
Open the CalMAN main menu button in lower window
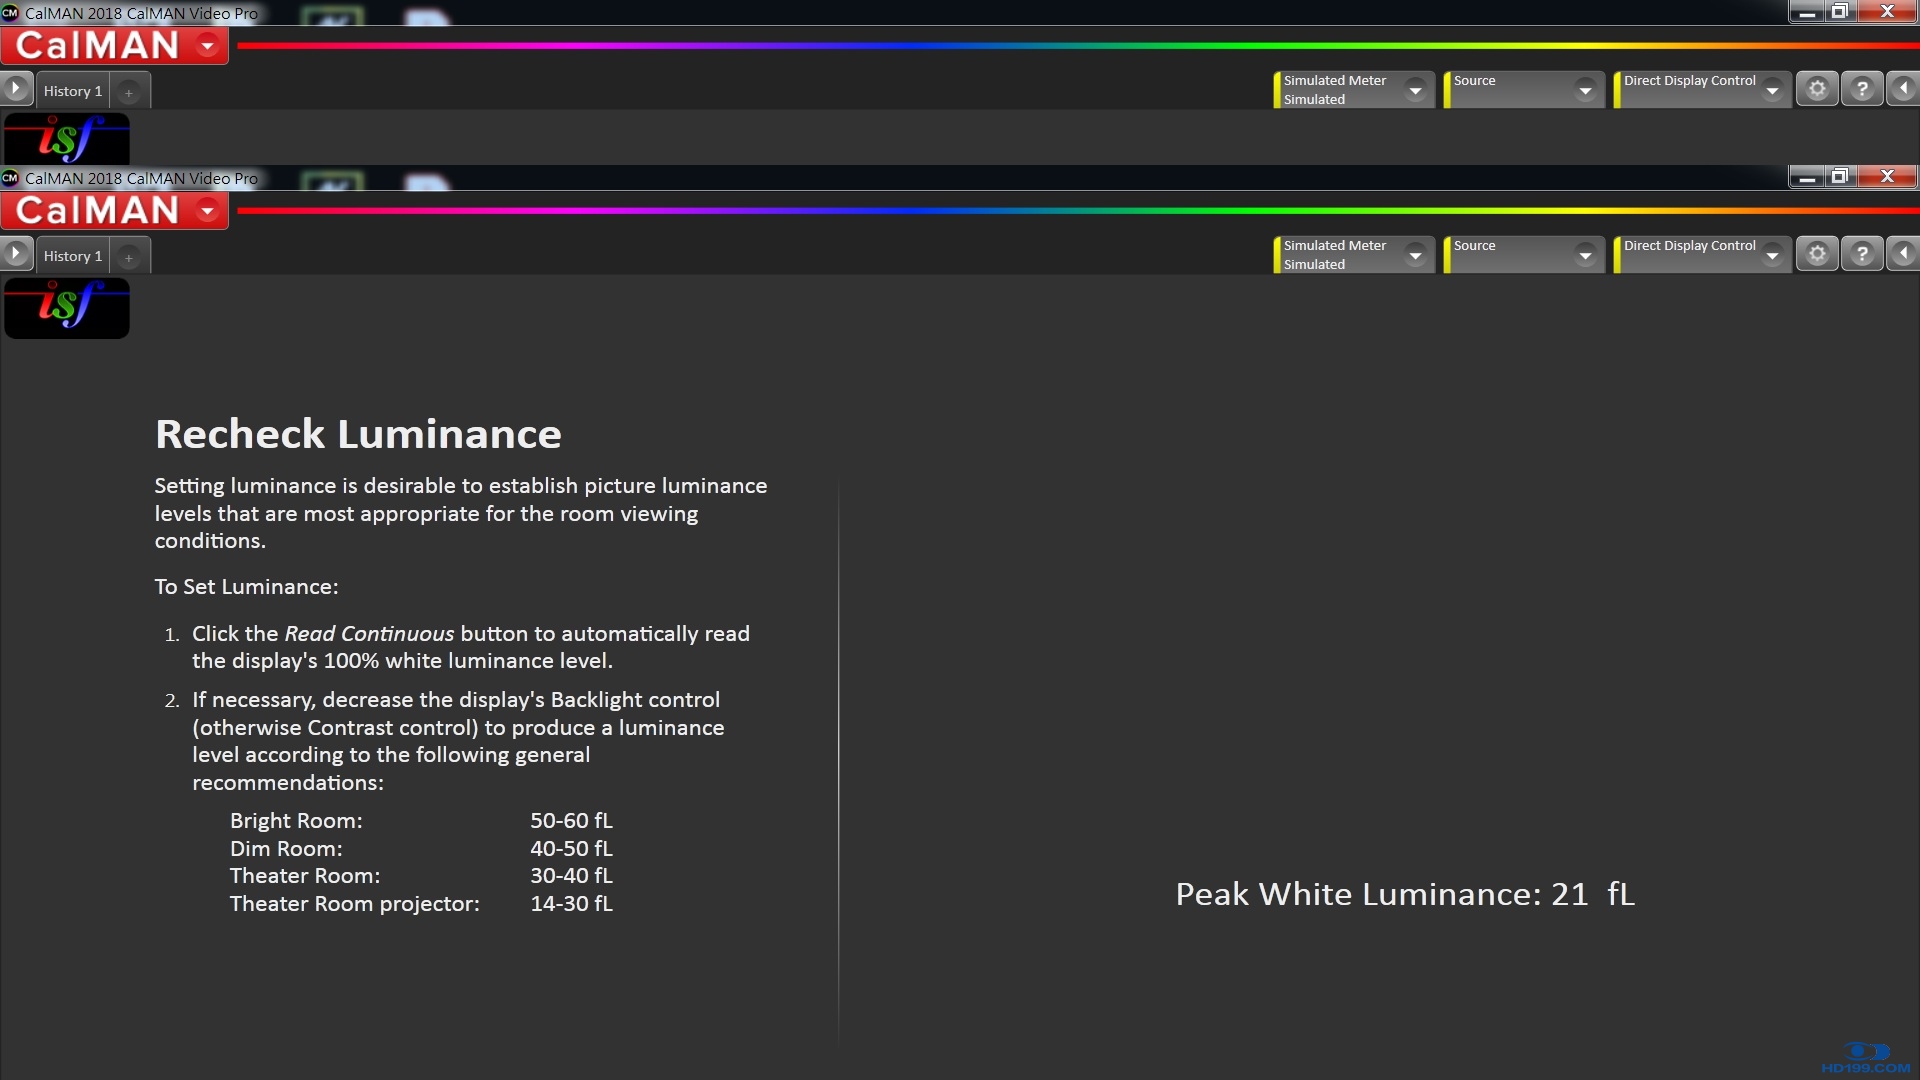coord(115,211)
